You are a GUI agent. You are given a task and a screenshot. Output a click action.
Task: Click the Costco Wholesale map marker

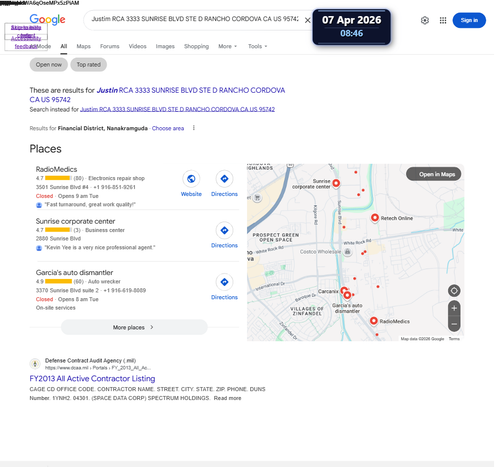[347, 252]
